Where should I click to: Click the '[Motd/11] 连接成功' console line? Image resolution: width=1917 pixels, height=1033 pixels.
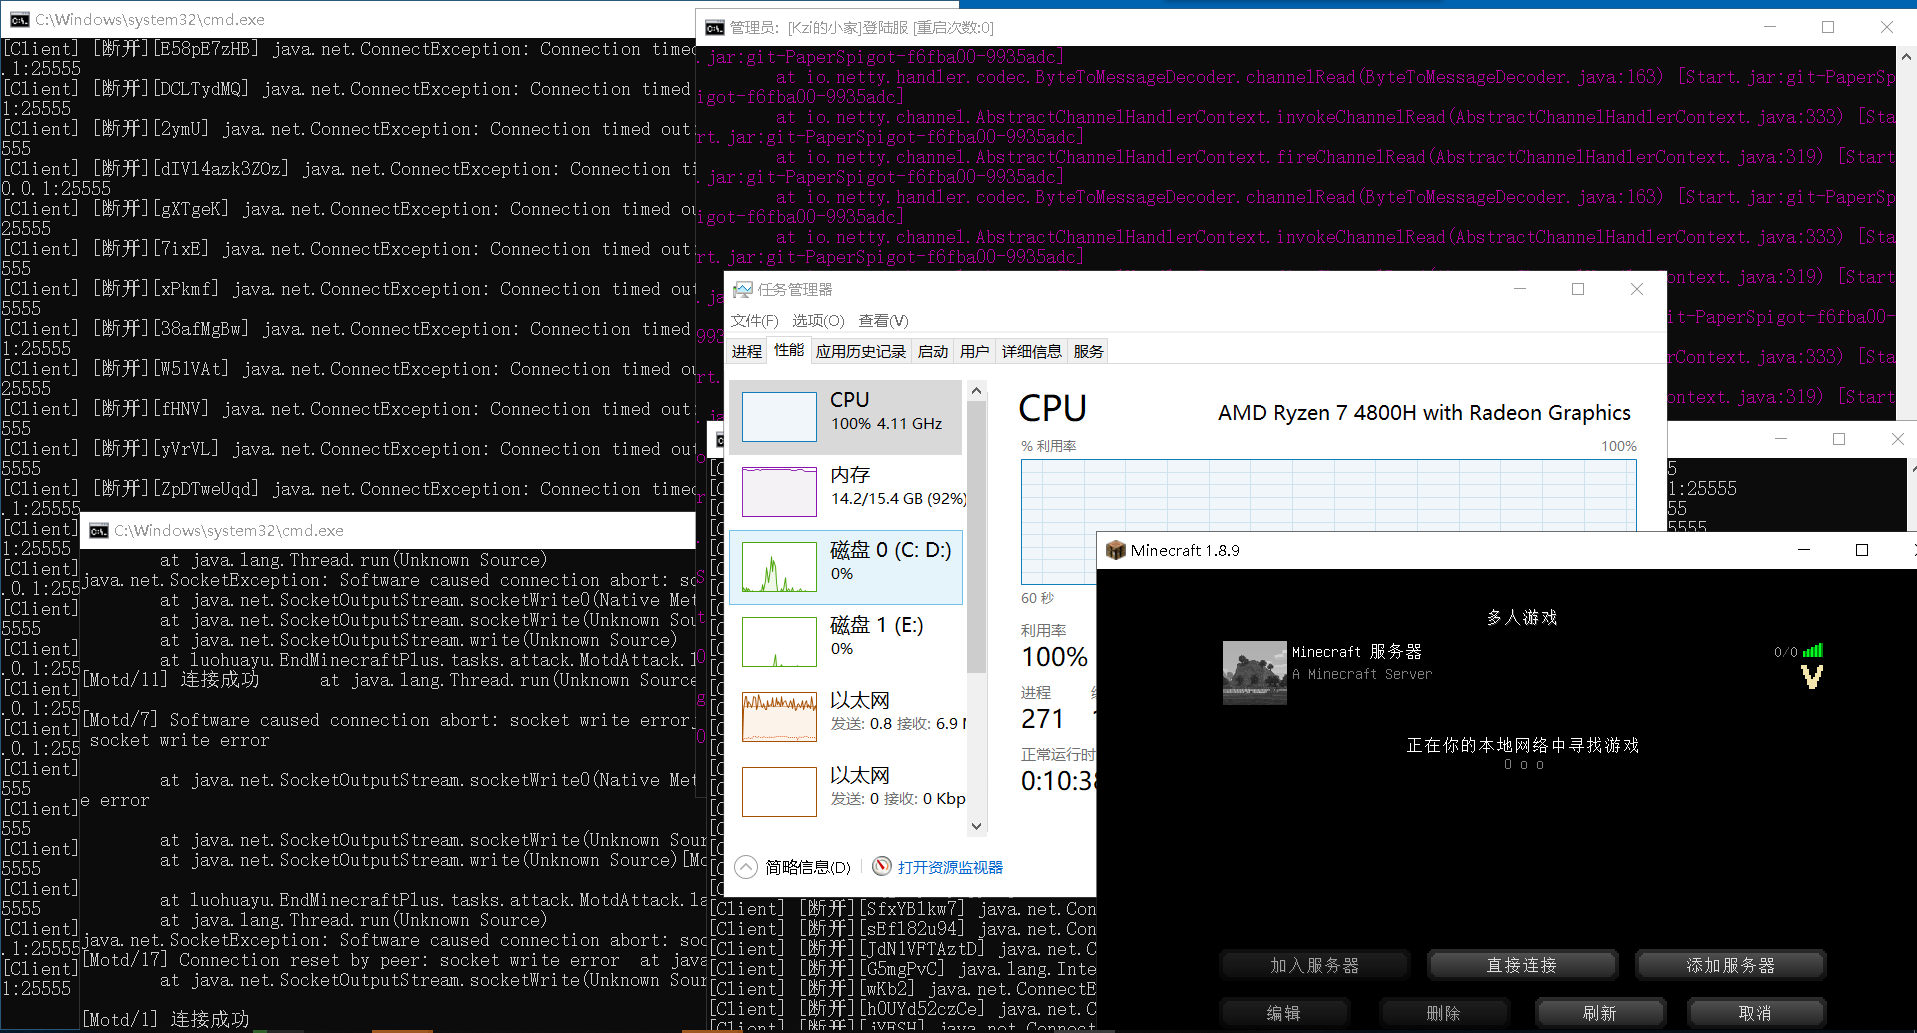click(x=171, y=680)
